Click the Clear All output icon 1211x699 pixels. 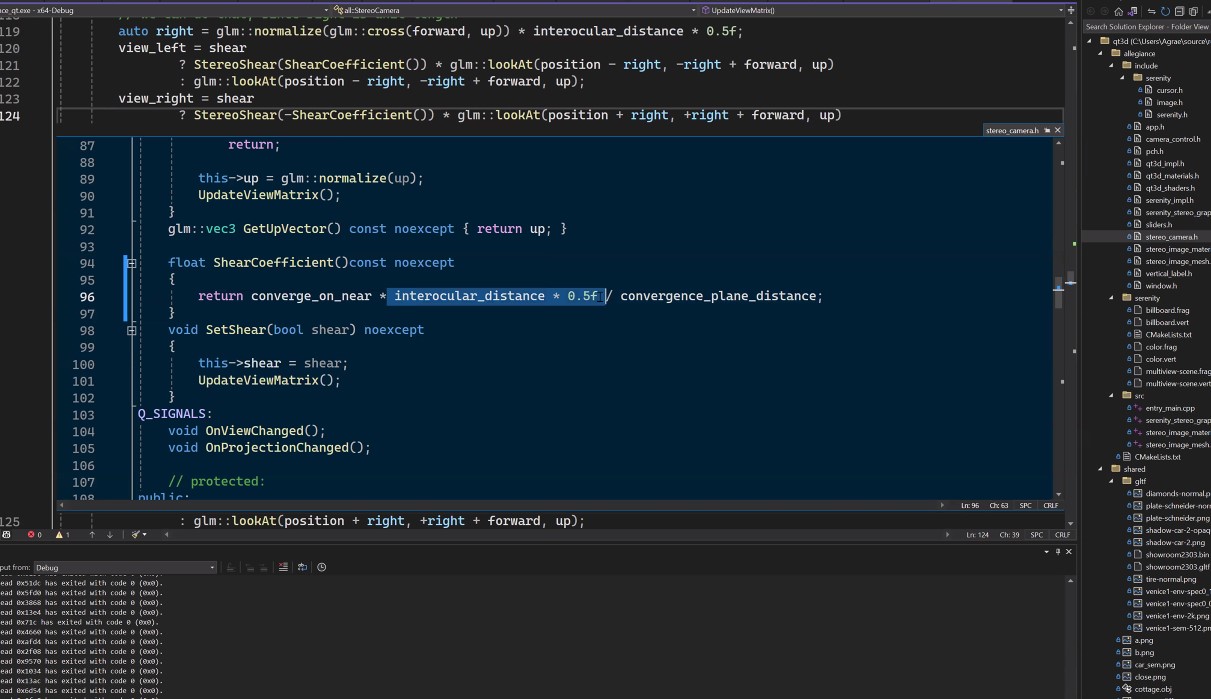[283, 567]
